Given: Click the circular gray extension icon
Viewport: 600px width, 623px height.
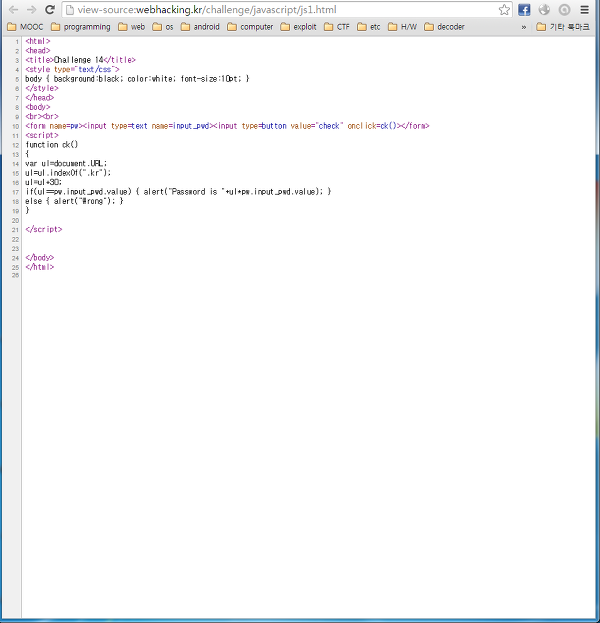Looking at the screenshot, I should coord(564,10).
